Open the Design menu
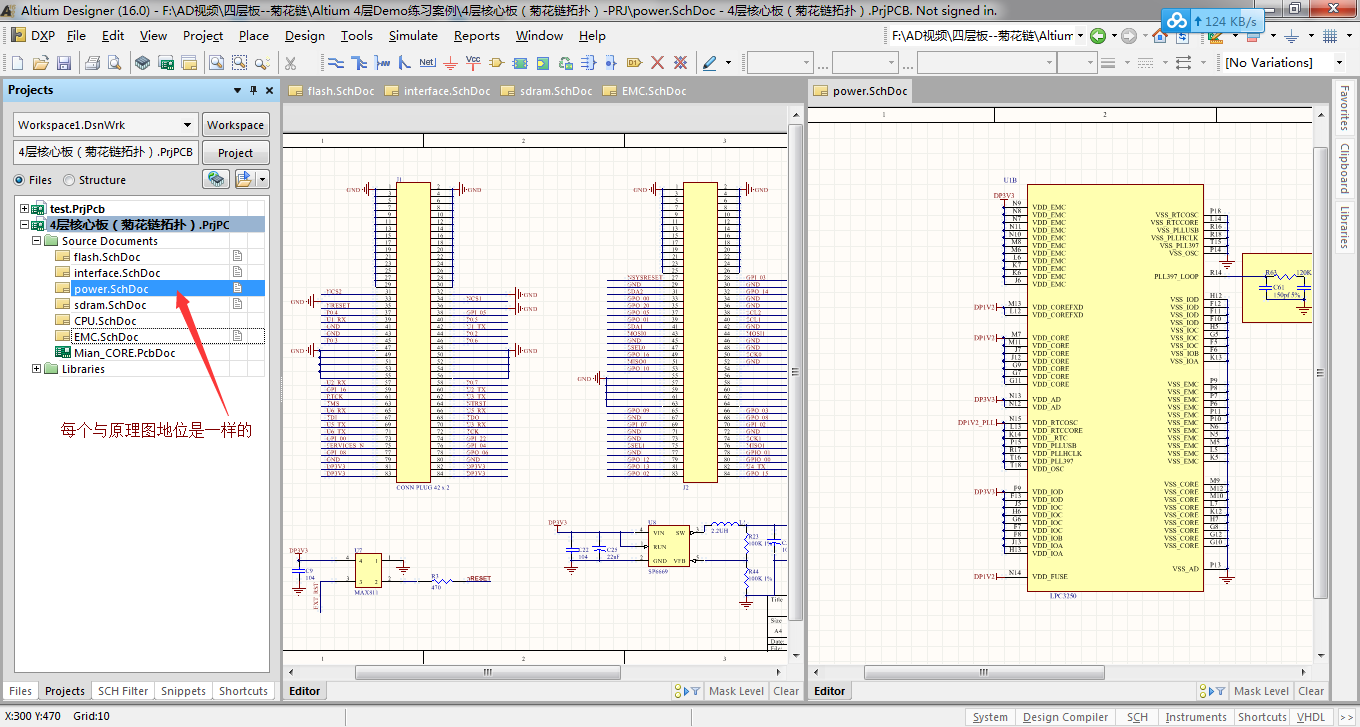Screen dimensions: 1360x727 [x=305, y=36]
